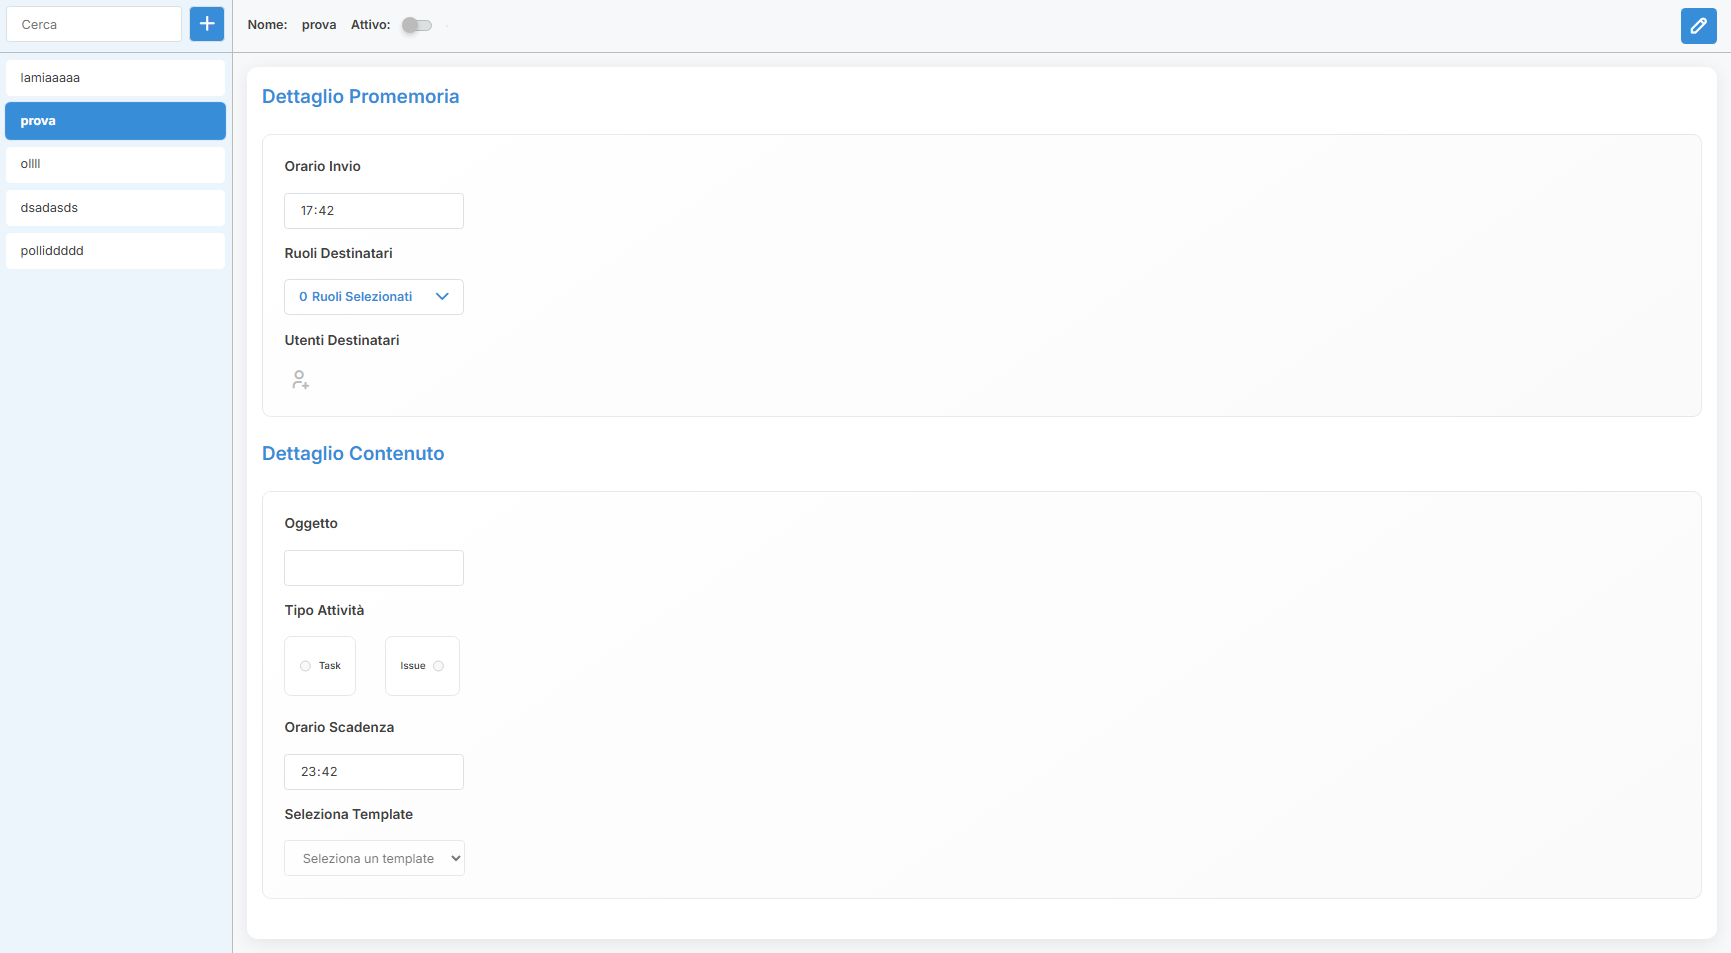Open the Seleziona un template dropdown
This screenshot has width=1731, height=953.
point(374,858)
